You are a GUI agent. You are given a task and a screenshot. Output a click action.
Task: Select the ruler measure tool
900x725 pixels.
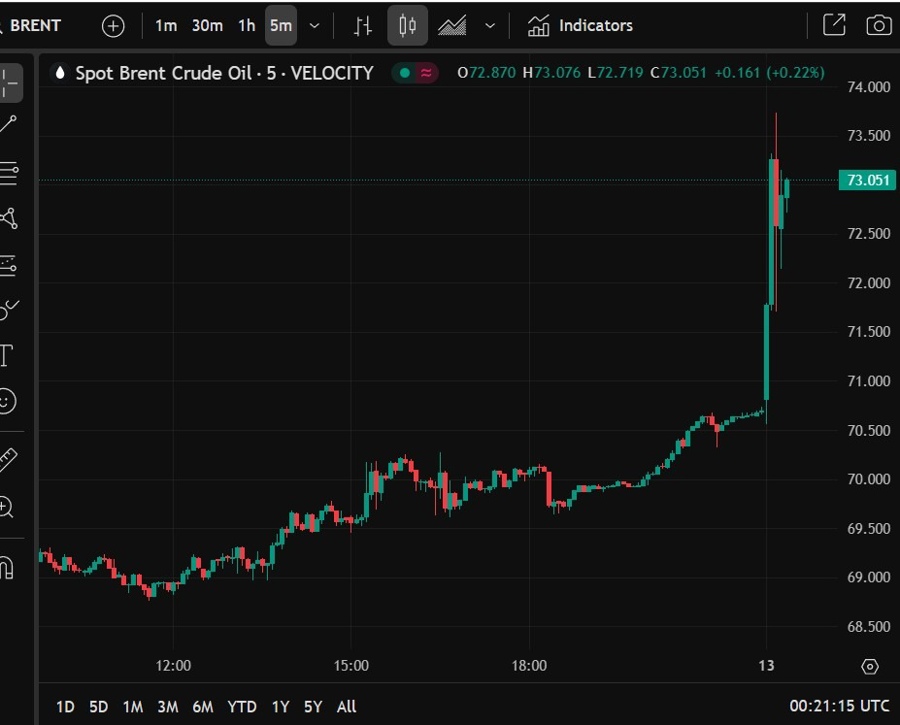tap(9, 460)
